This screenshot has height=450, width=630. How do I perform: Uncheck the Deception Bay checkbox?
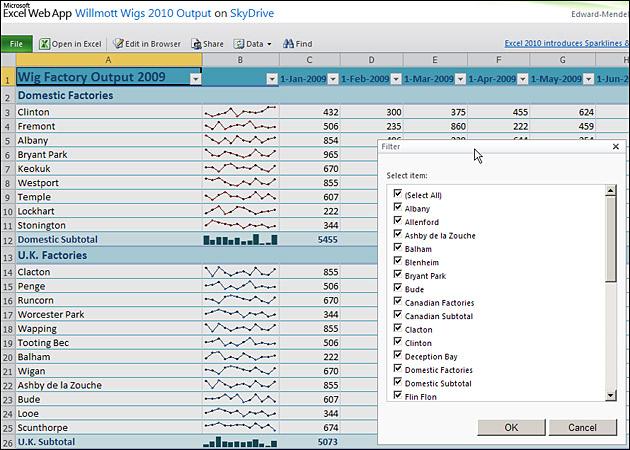398,355
